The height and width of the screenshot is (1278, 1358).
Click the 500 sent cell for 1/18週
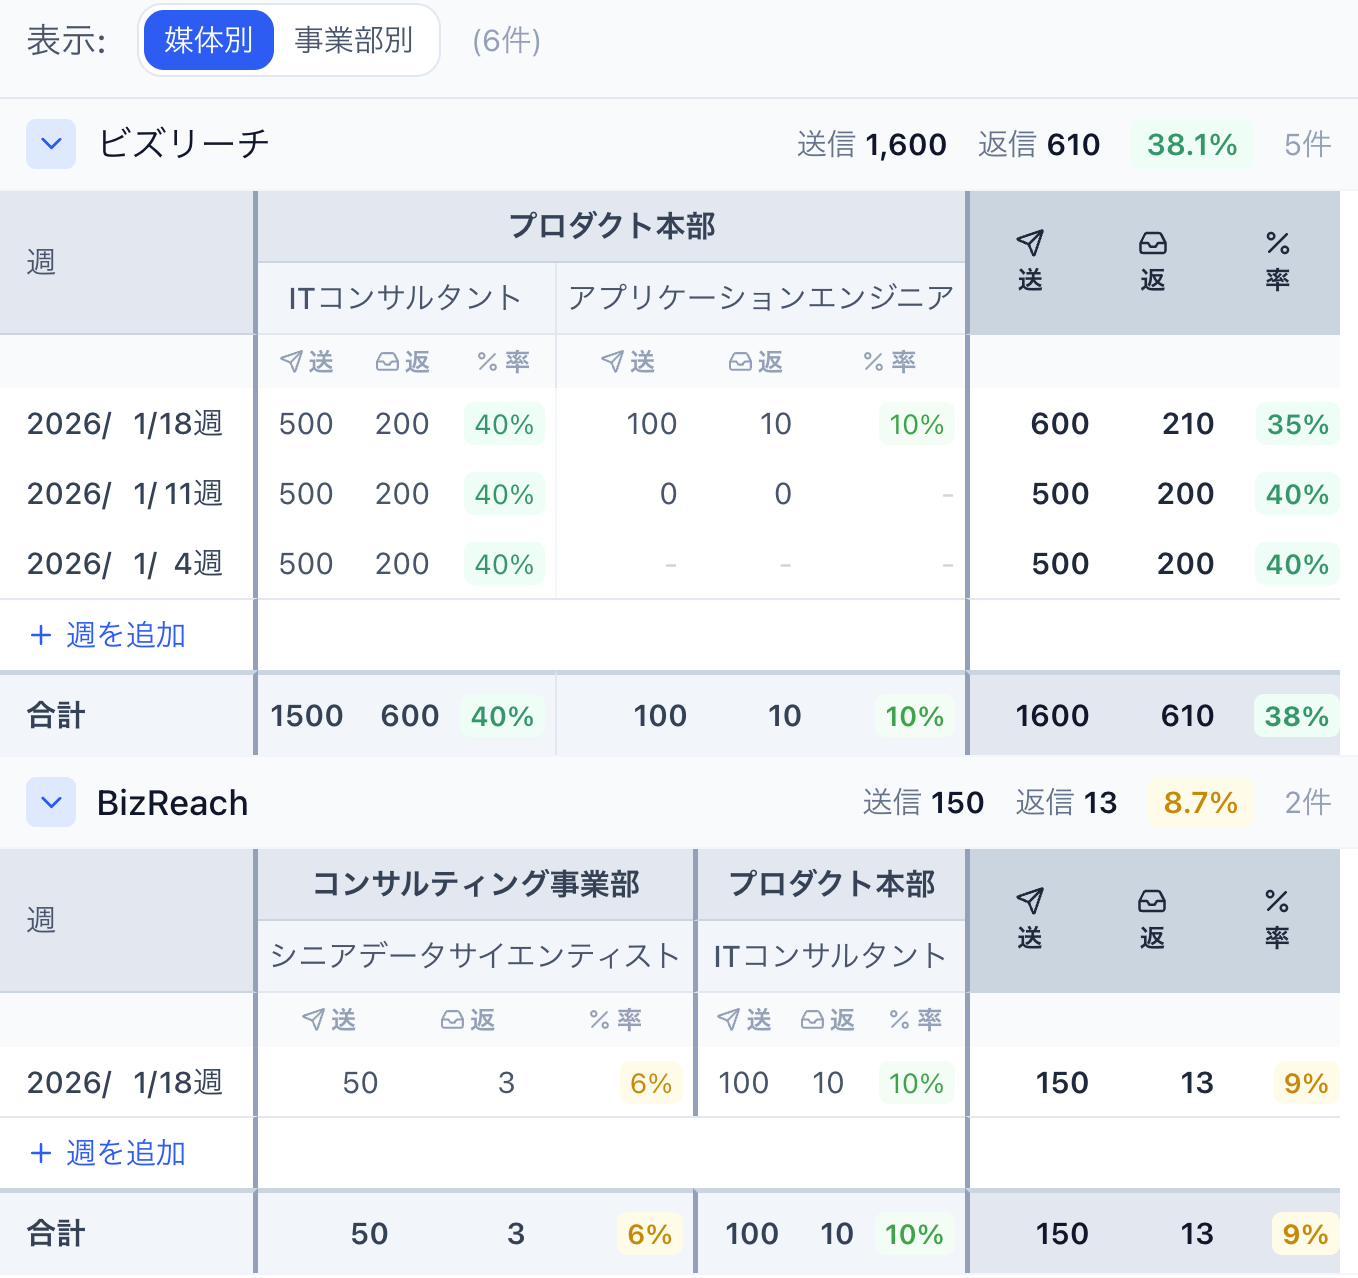click(305, 424)
